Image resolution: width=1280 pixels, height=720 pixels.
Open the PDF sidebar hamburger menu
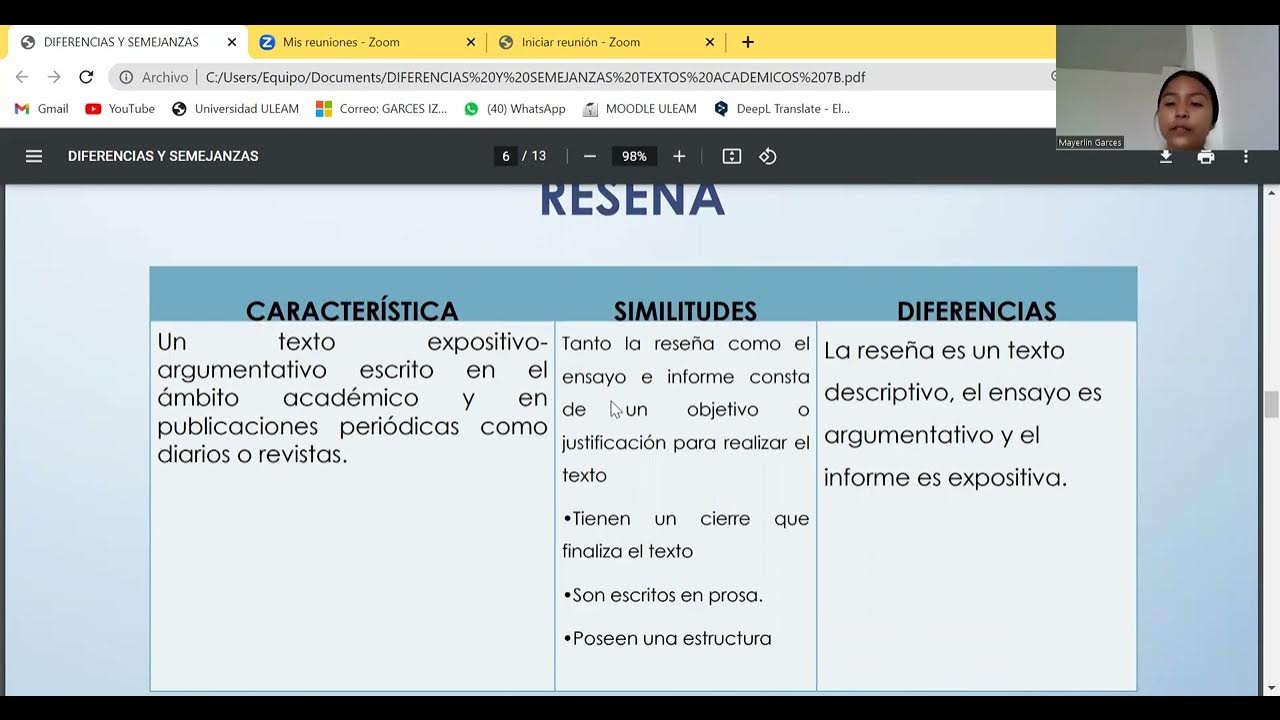click(x=34, y=156)
